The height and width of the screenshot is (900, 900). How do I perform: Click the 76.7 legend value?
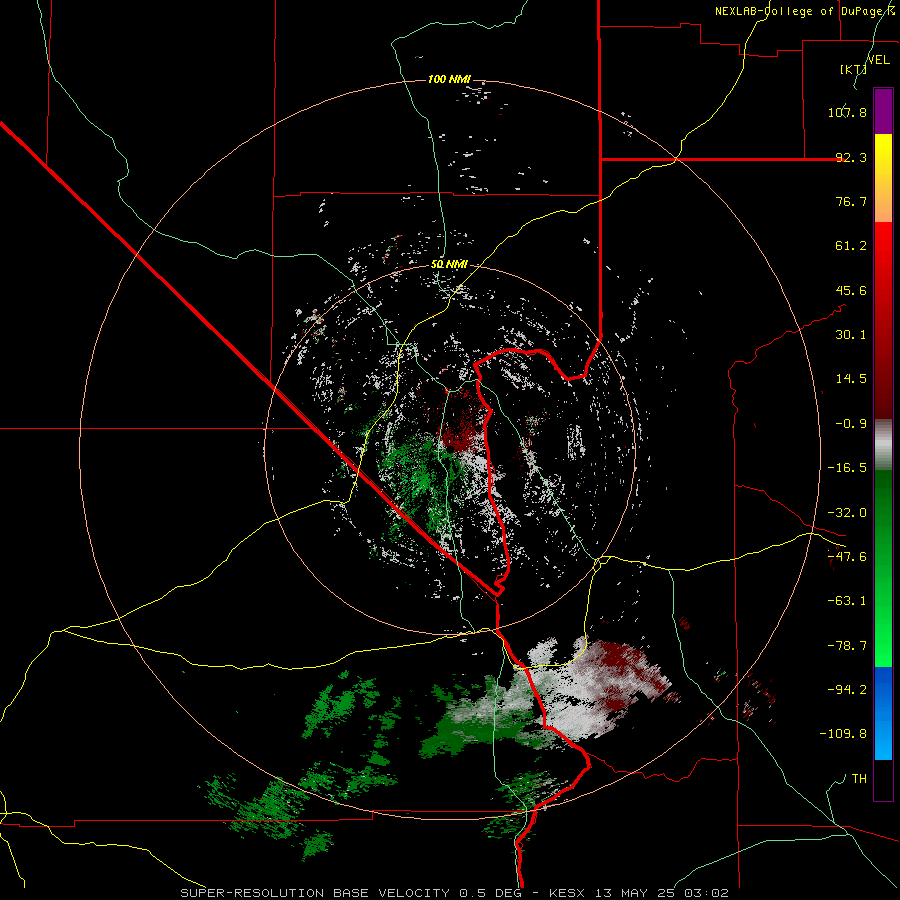[851, 201]
